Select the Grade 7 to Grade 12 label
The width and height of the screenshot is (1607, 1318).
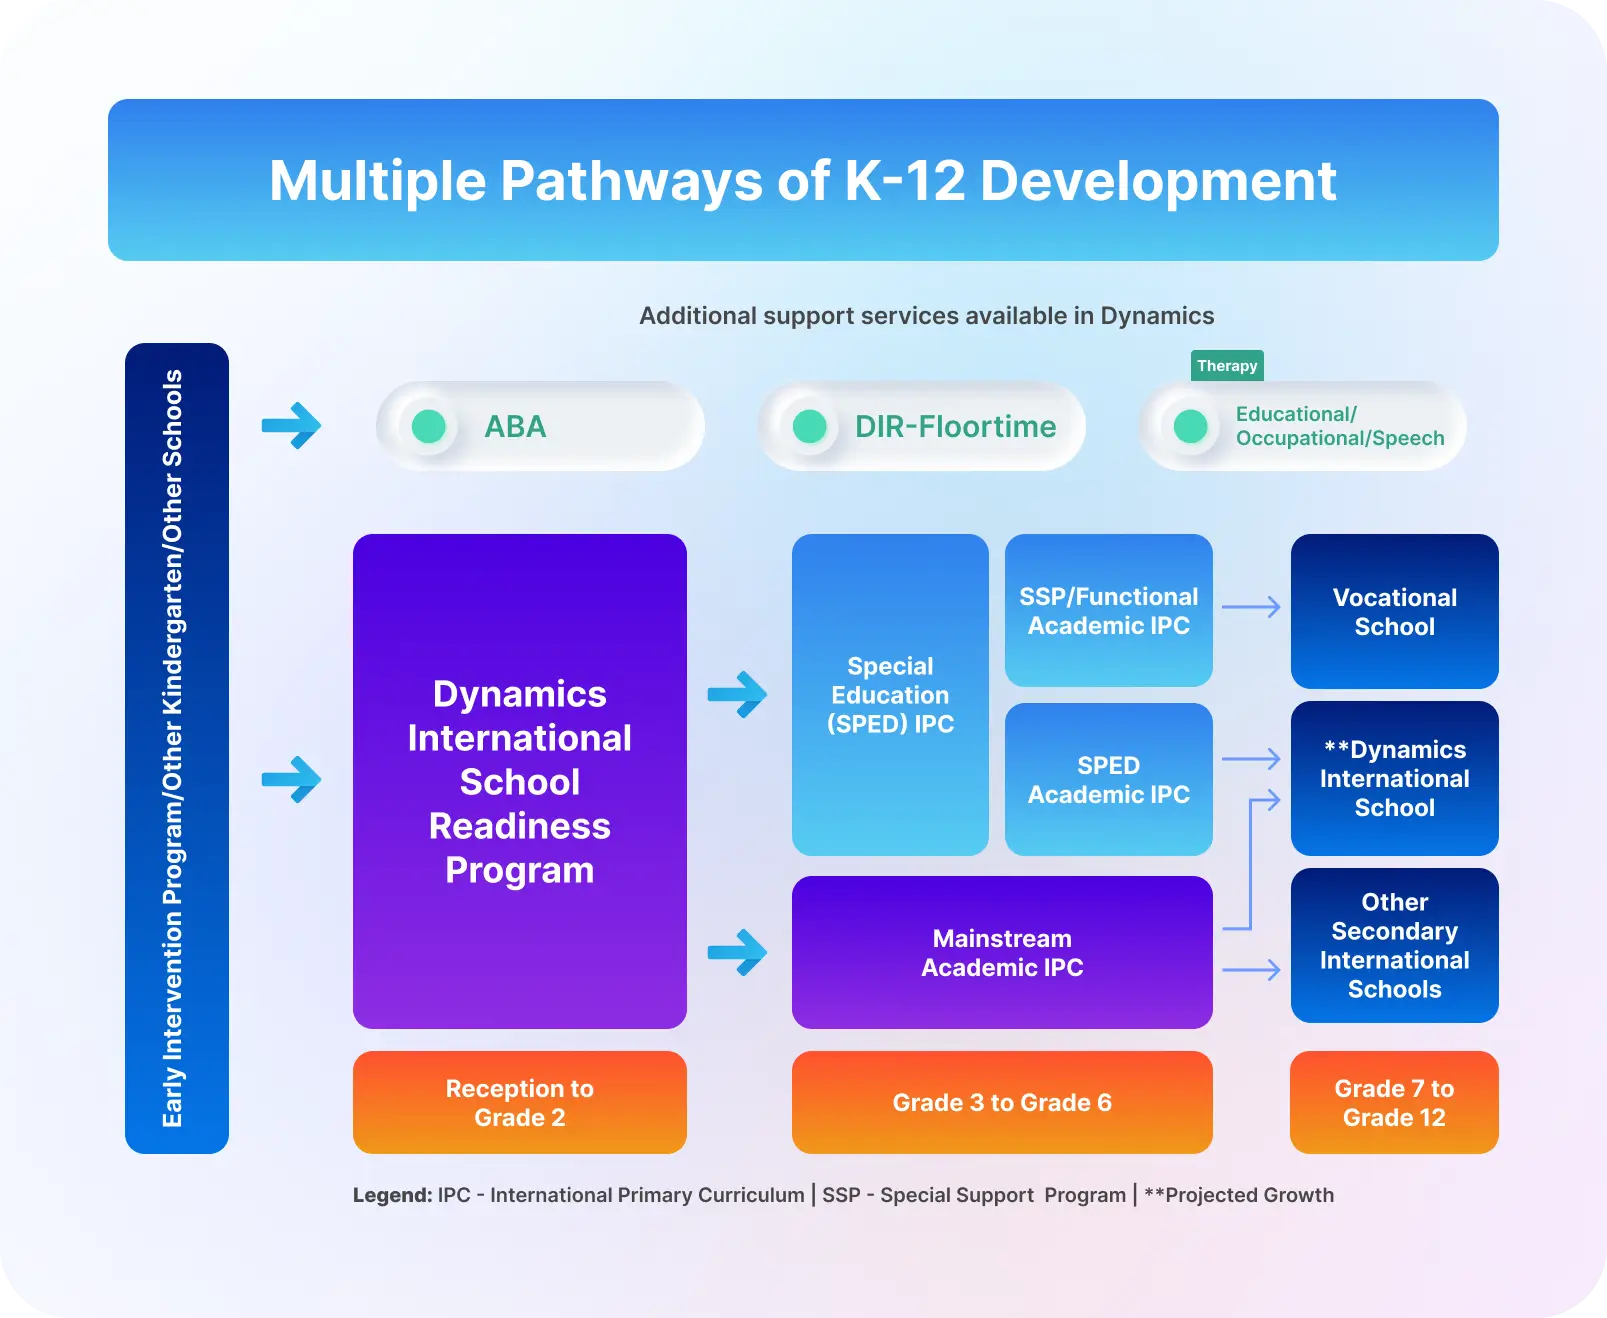(1394, 1102)
